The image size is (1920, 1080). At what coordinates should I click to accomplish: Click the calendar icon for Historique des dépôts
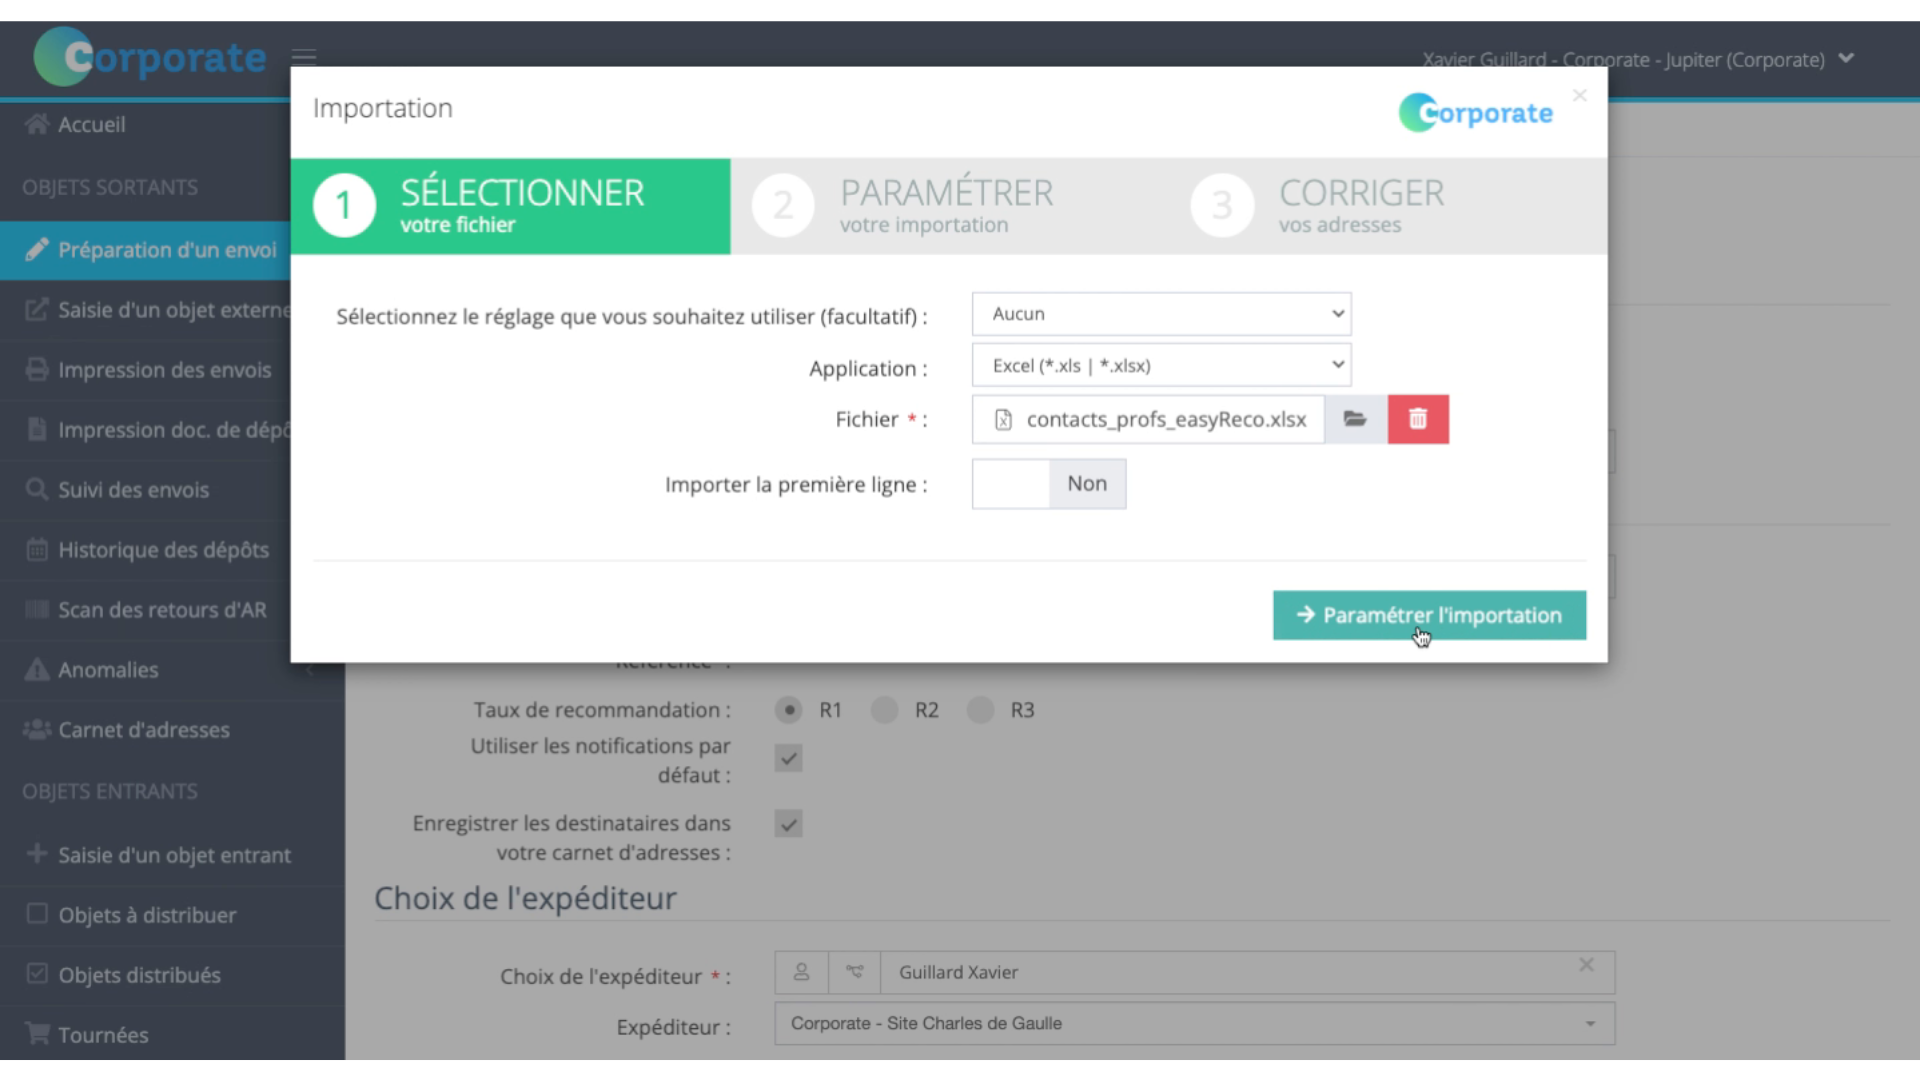pyautogui.click(x=37, y=549)
